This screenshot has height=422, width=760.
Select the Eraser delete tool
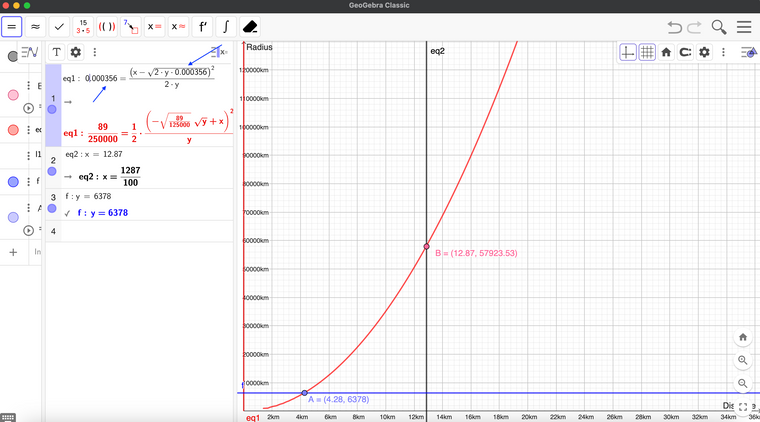[x=251, y=27]
